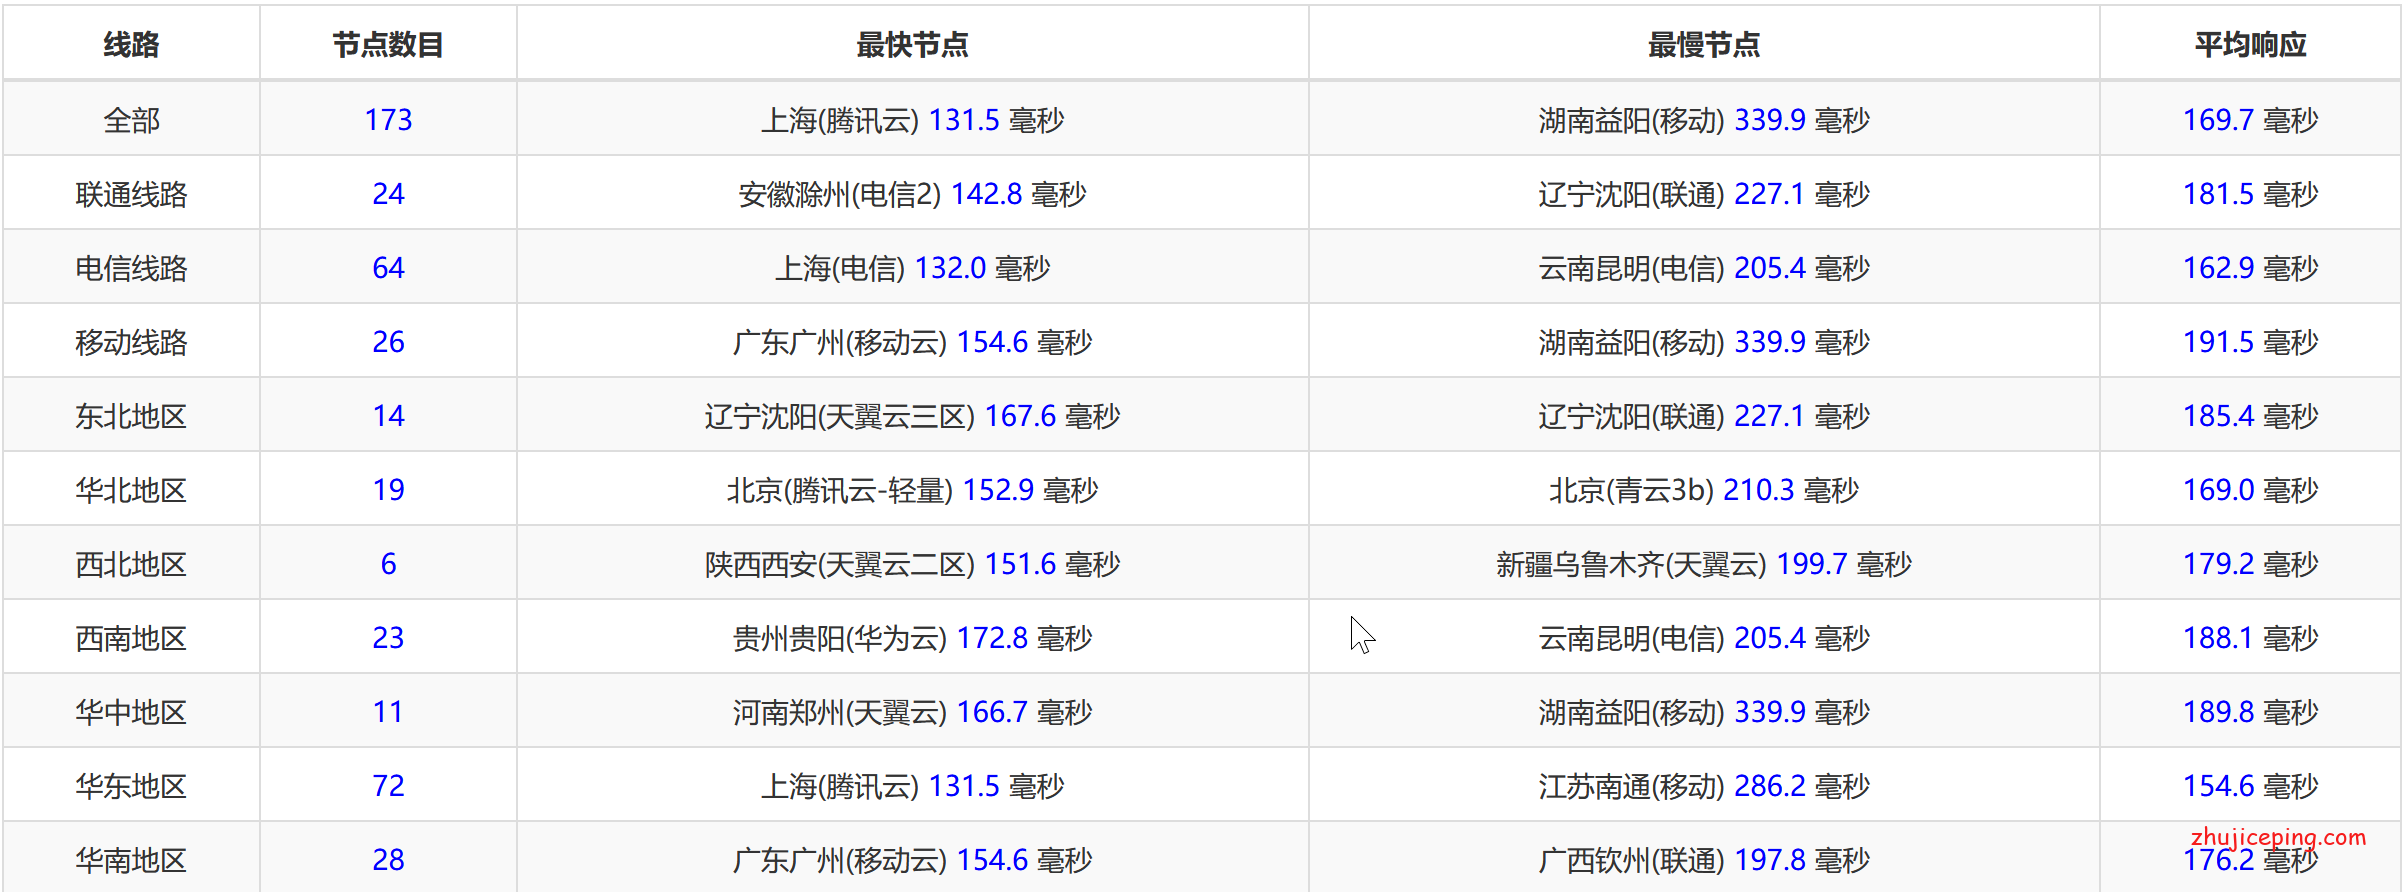
Task: Click node count 23 for 西南地区
Action: pyautogui.click(x=388, y=638)
